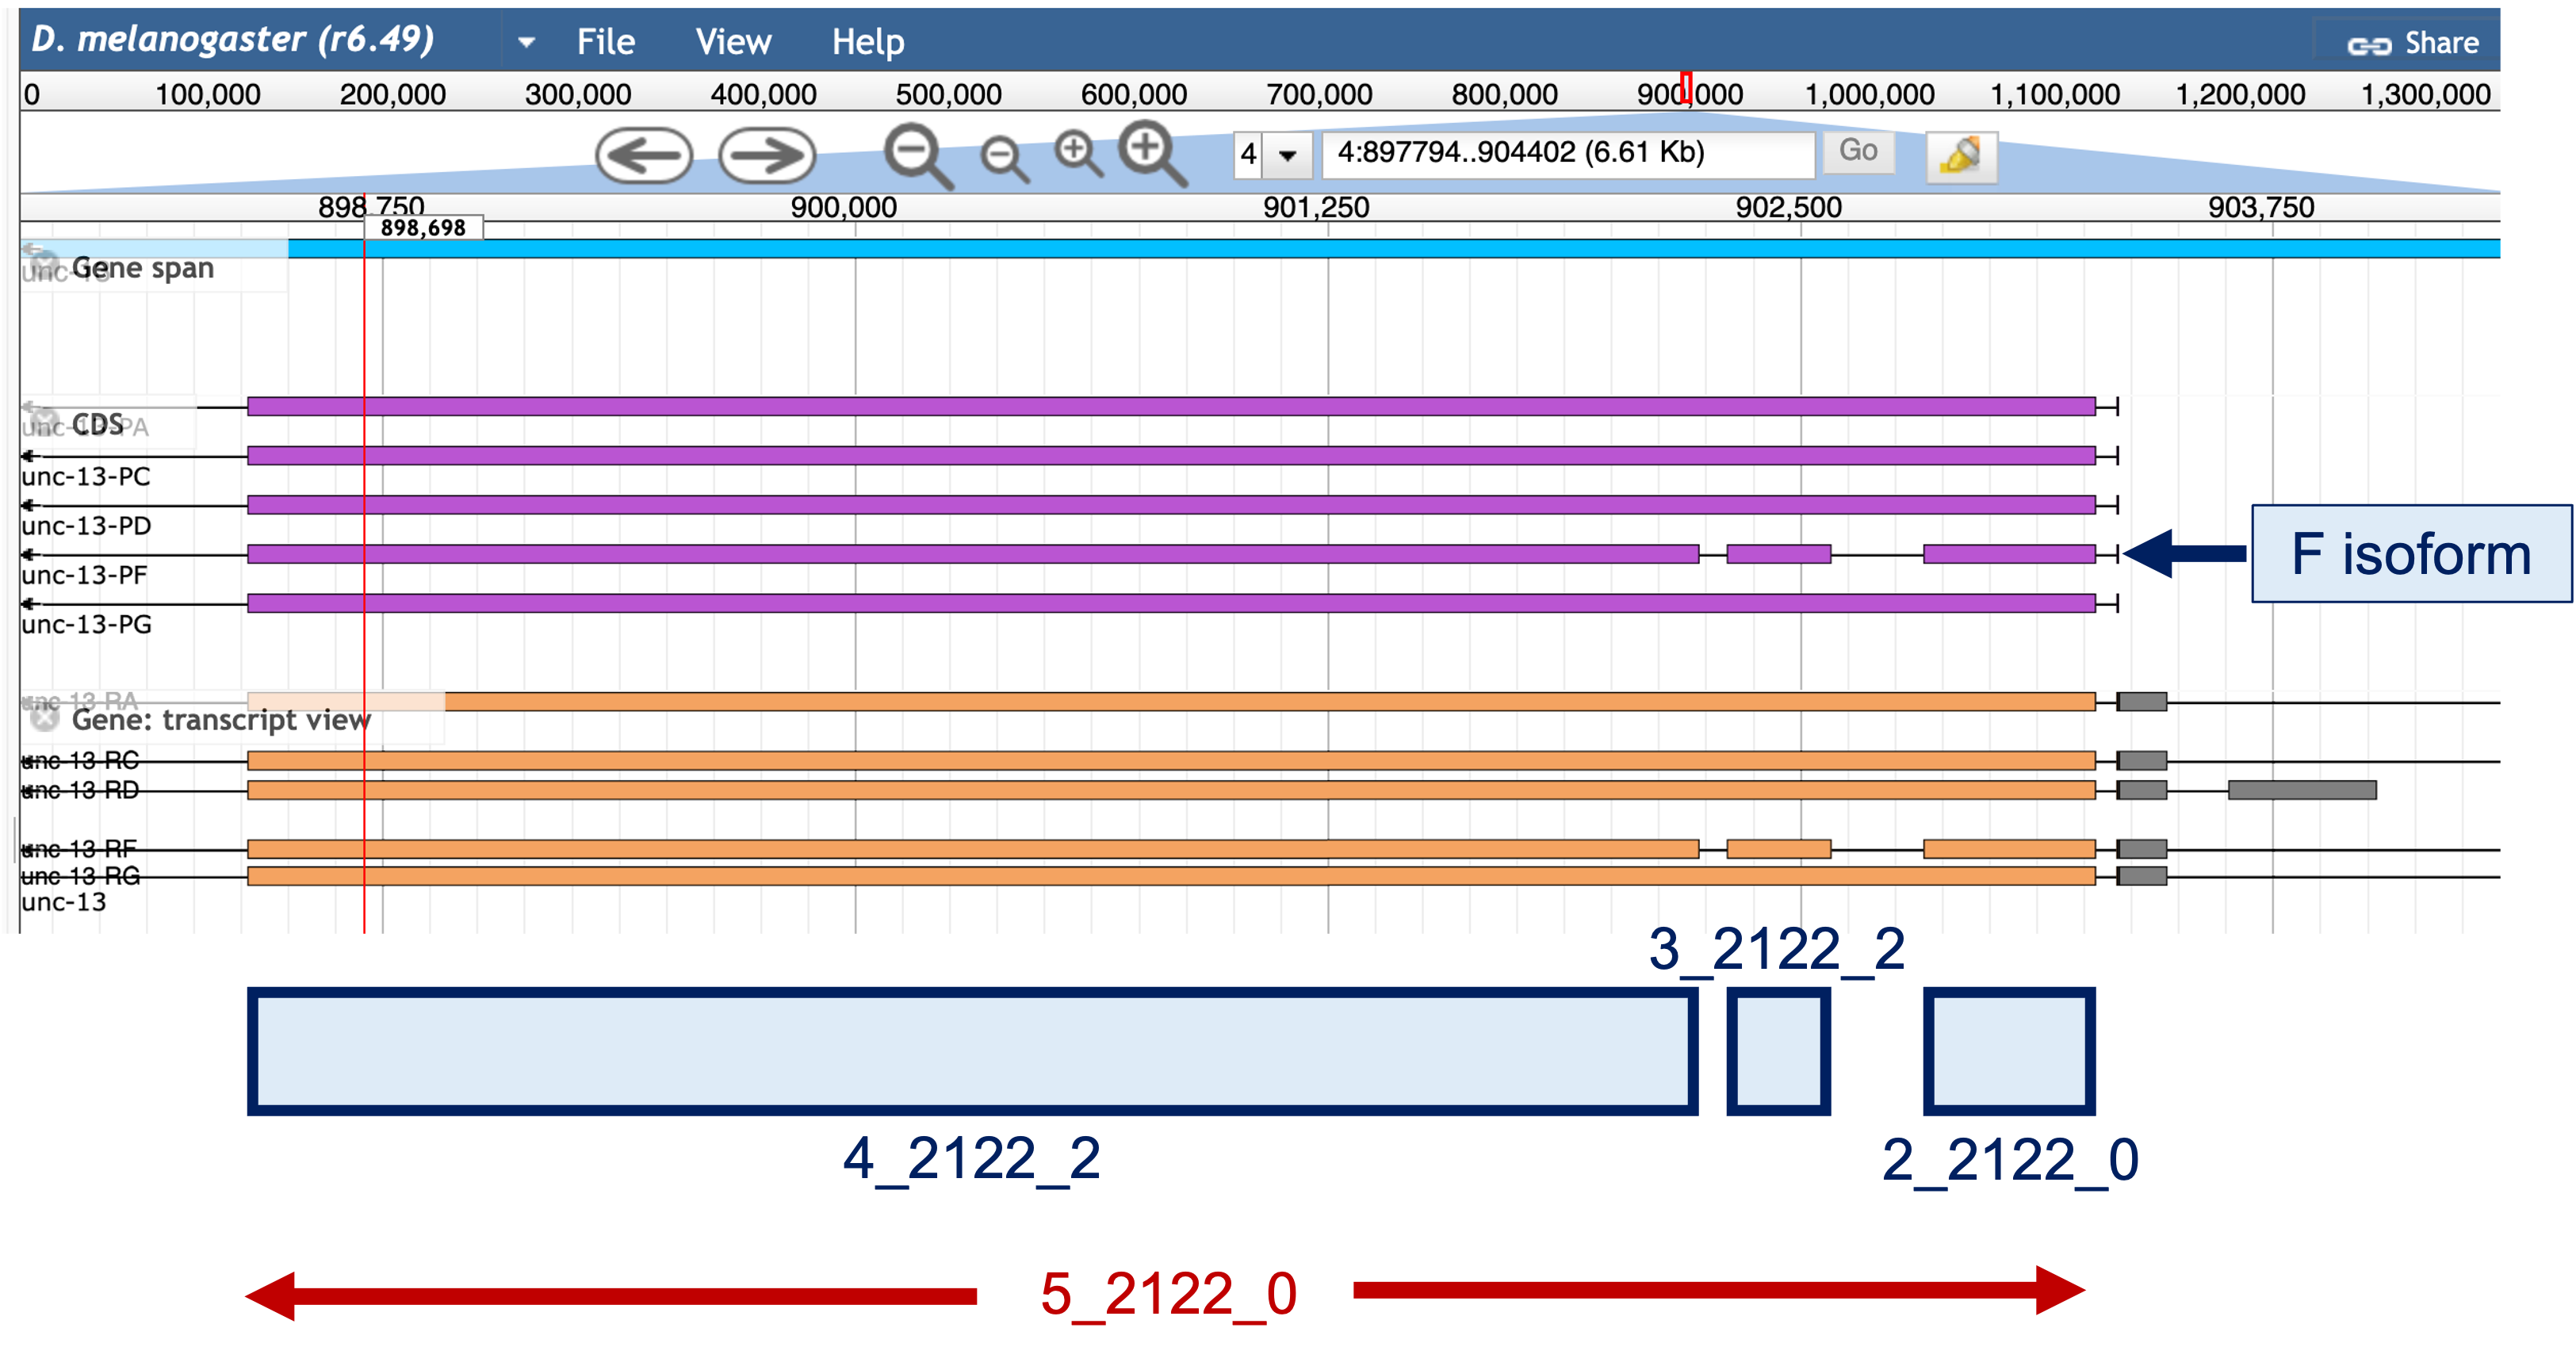This screenshot has height=1366, width=2576.
Task: Click the Share button
Action: click(2413, 43)
